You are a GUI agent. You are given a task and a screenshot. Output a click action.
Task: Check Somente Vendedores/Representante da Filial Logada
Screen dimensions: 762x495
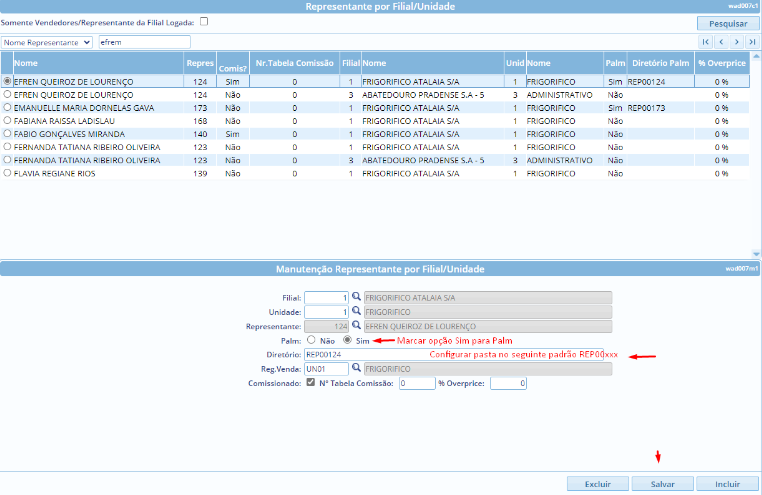click(x=204, y=21)
